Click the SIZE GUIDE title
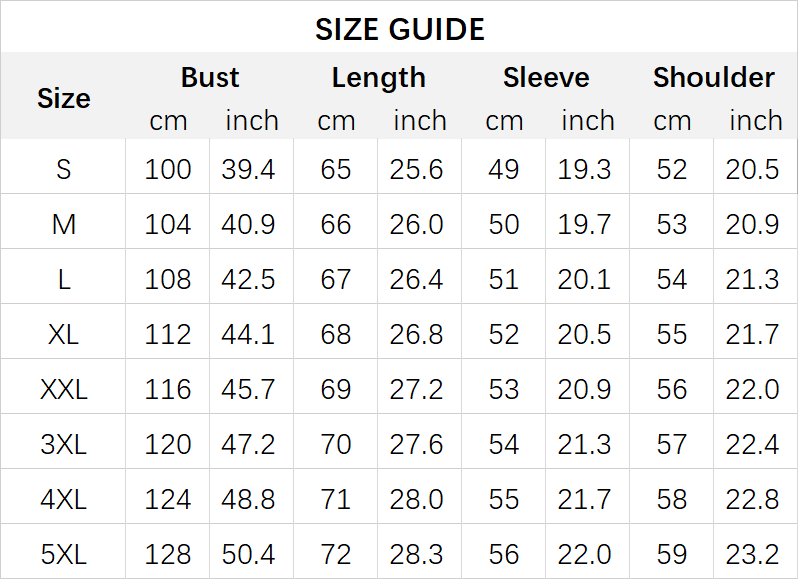 (399, 29)
